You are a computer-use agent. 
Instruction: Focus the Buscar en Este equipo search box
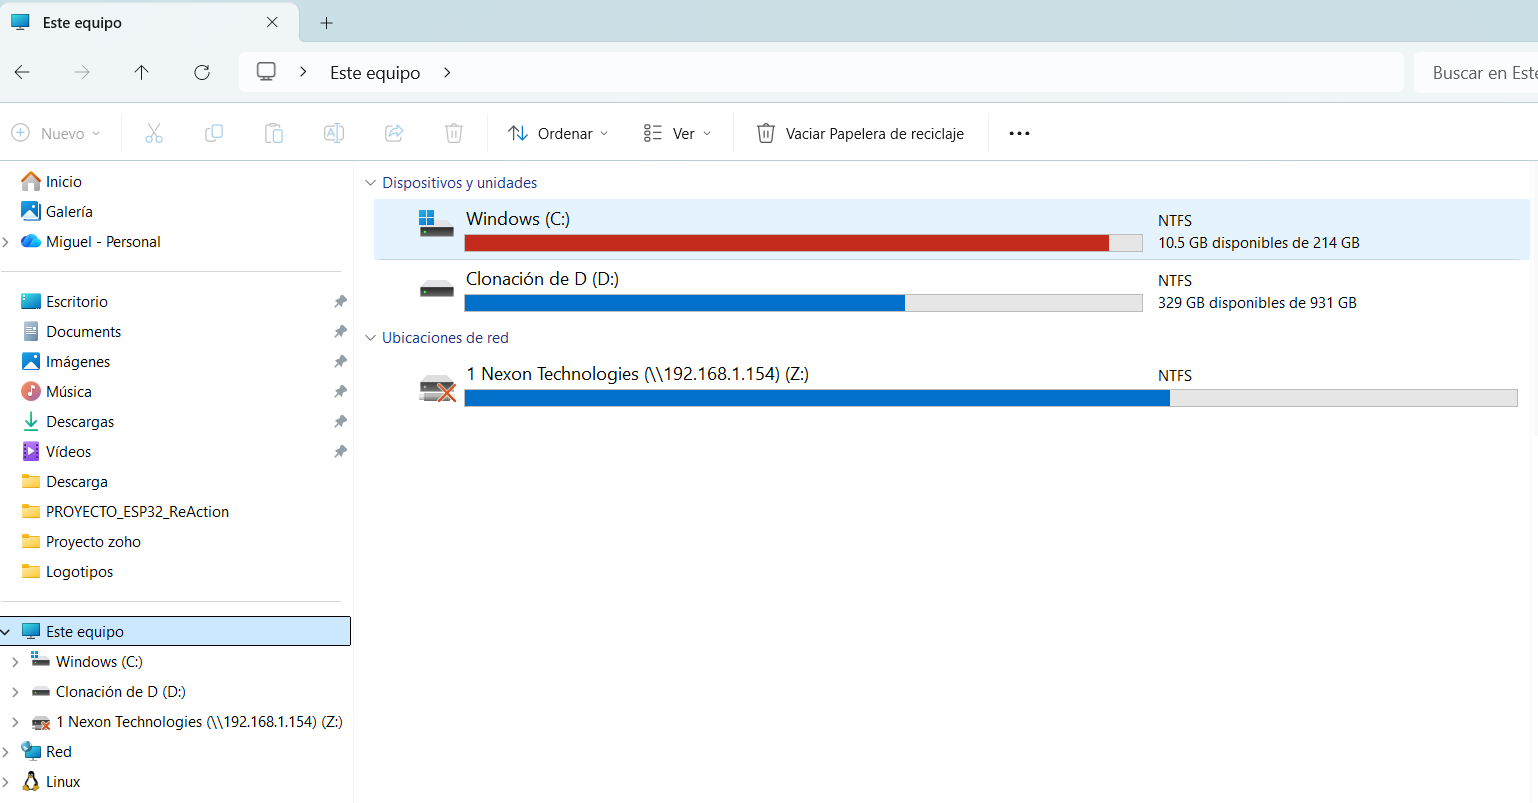[x=1476, y=72]
